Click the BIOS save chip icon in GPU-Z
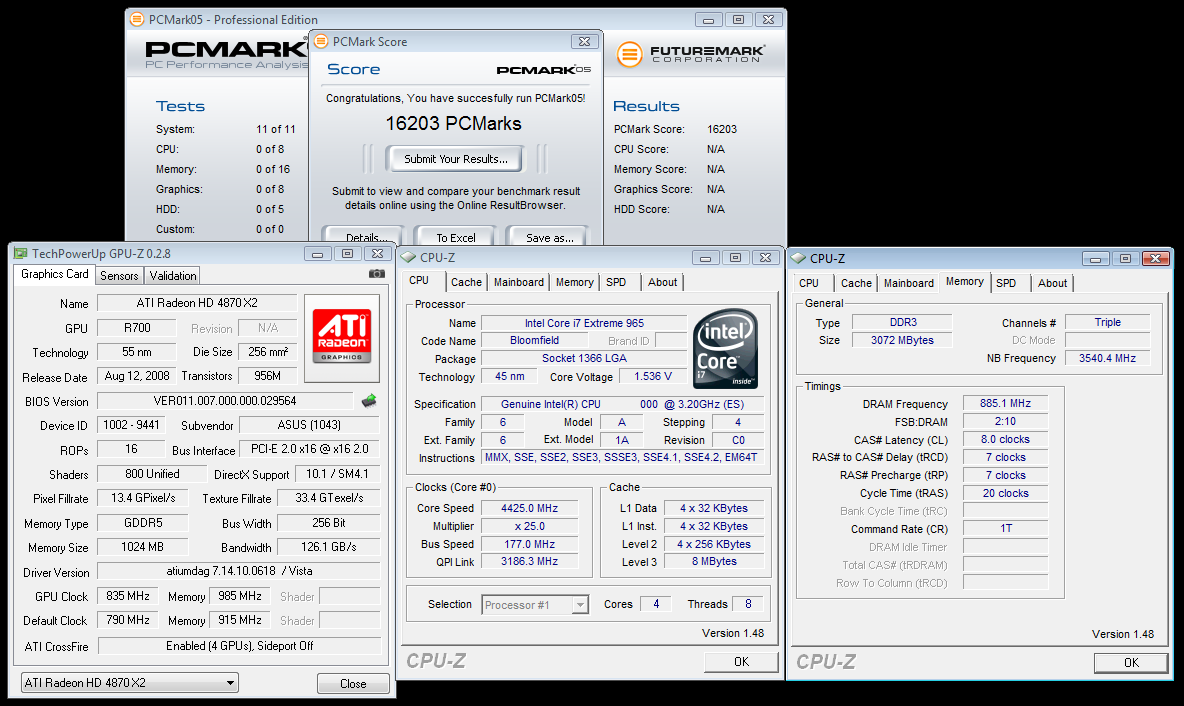This screenshot has height=706, width=1184. (368, 401)
